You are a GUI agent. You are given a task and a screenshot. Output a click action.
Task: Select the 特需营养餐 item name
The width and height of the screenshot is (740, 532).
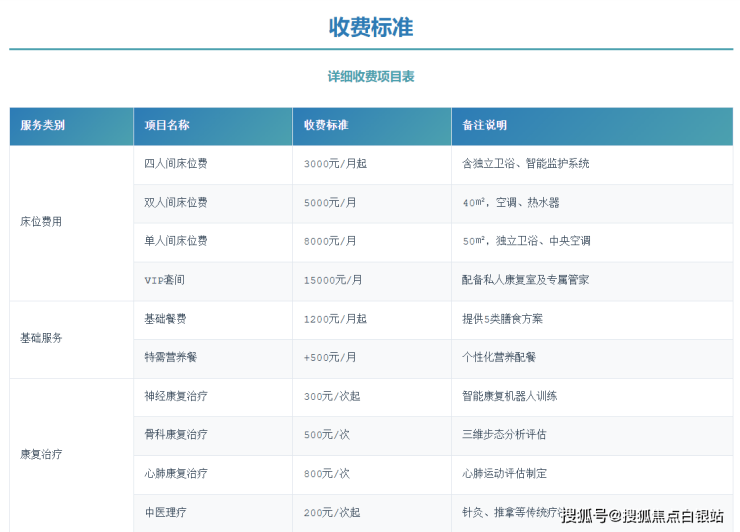(x=170, y=357)
